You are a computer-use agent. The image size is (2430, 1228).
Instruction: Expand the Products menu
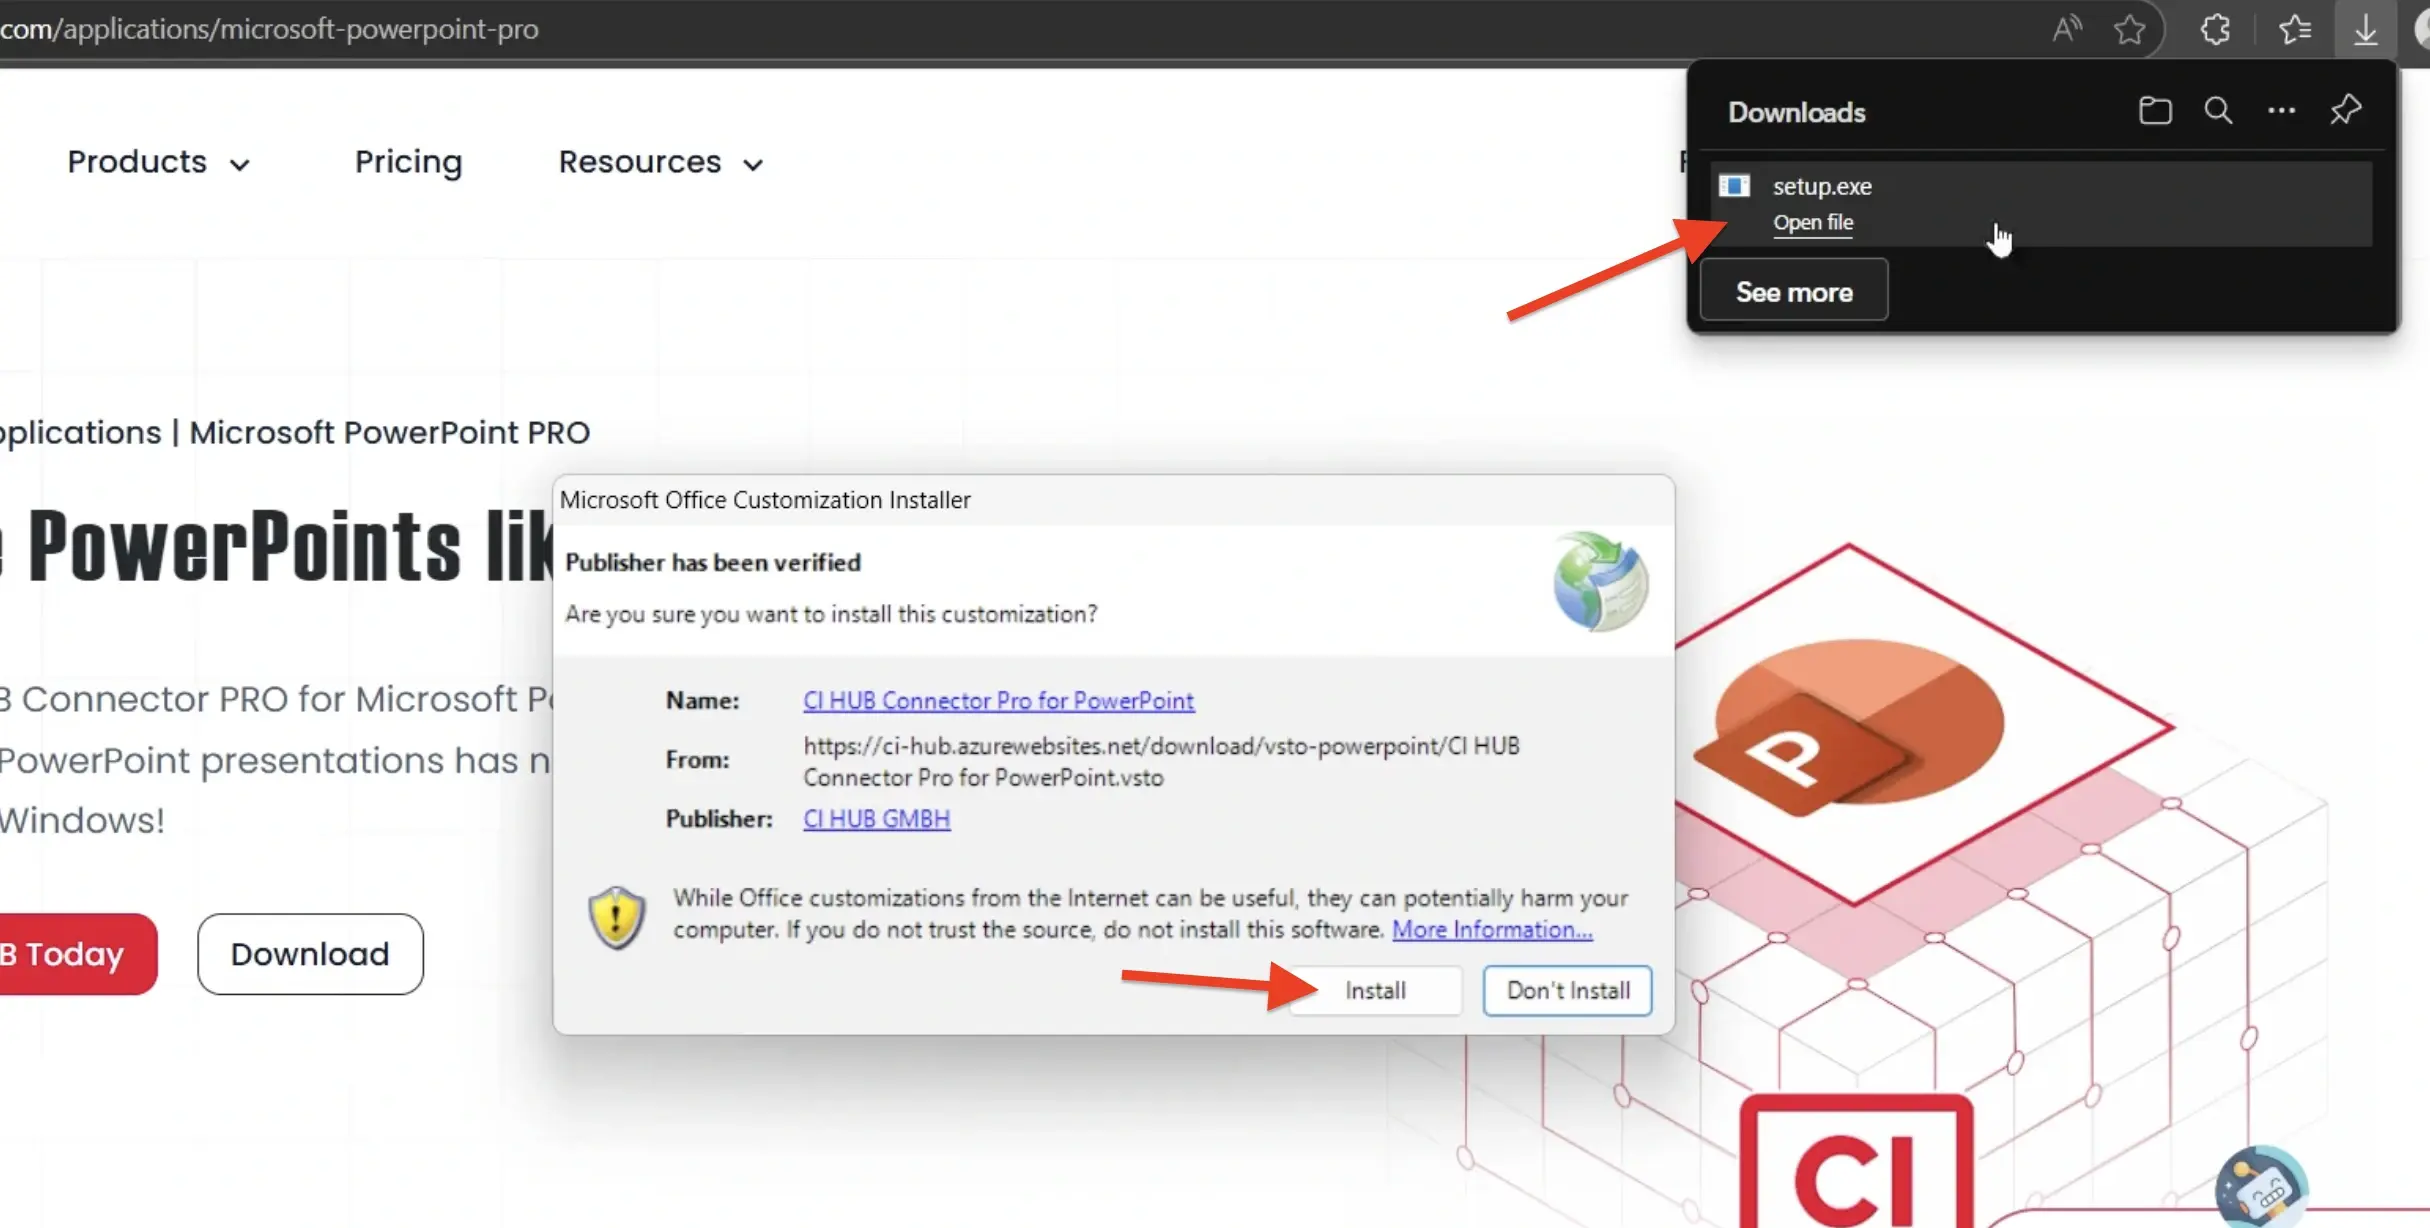tap(158, 162)
